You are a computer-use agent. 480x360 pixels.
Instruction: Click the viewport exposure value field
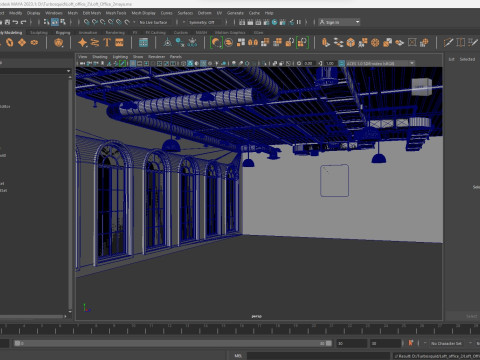click(x=308, y=63)
